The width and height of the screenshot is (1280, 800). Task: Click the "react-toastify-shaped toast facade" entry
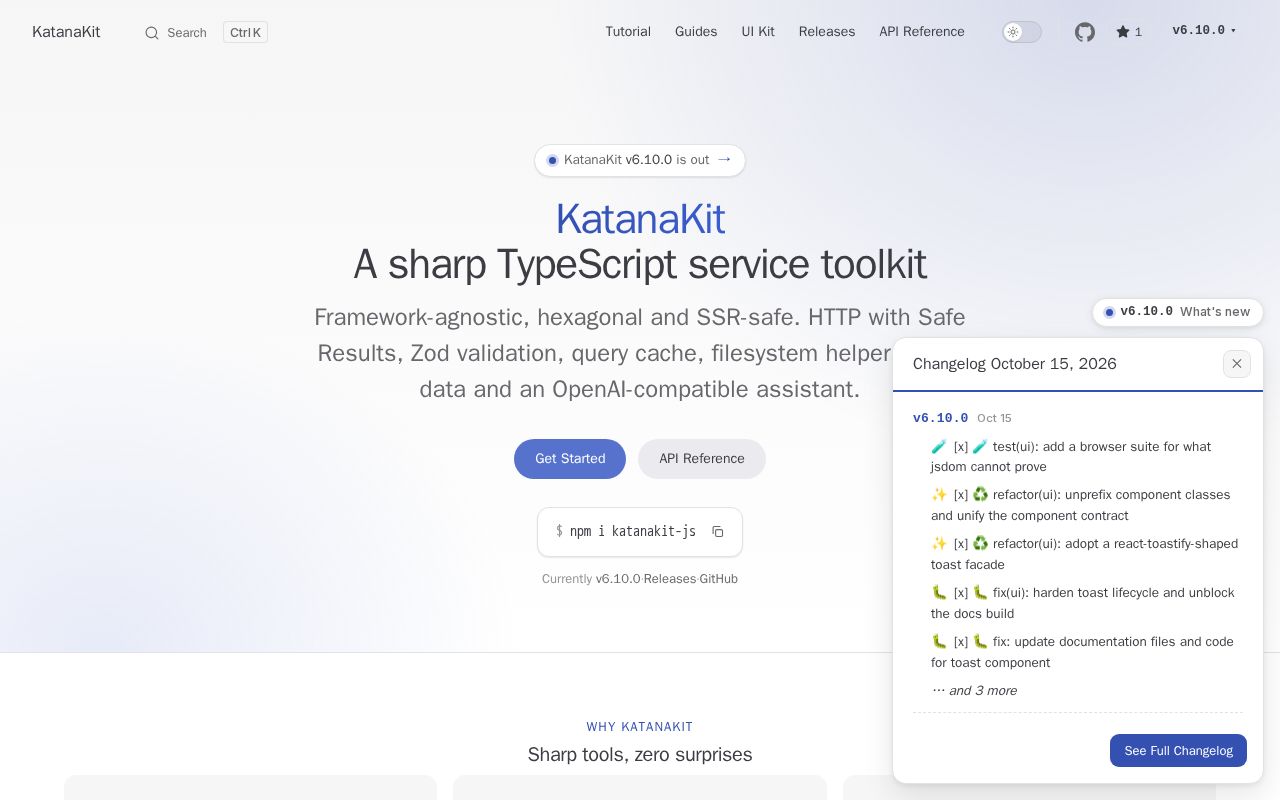point(1087,554)
